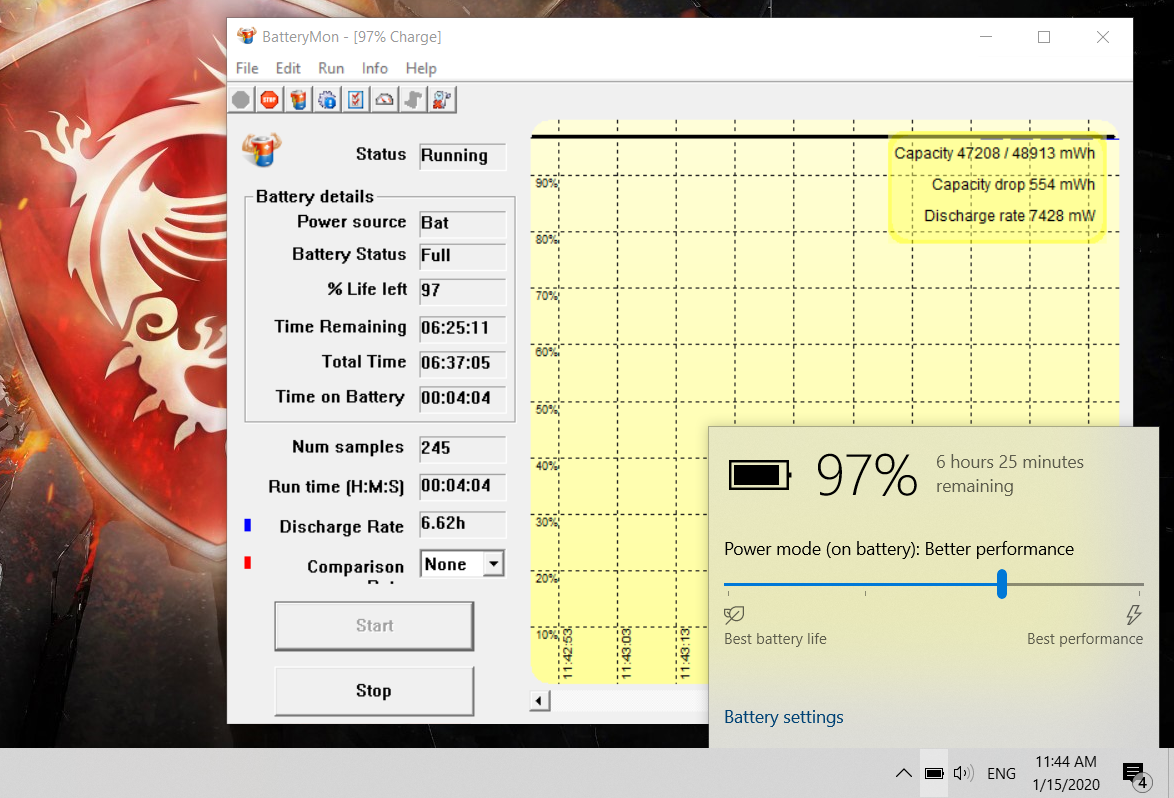
Task: Click the '6 hours 25 minutes remaining' text
Action: pos(1009,474)
